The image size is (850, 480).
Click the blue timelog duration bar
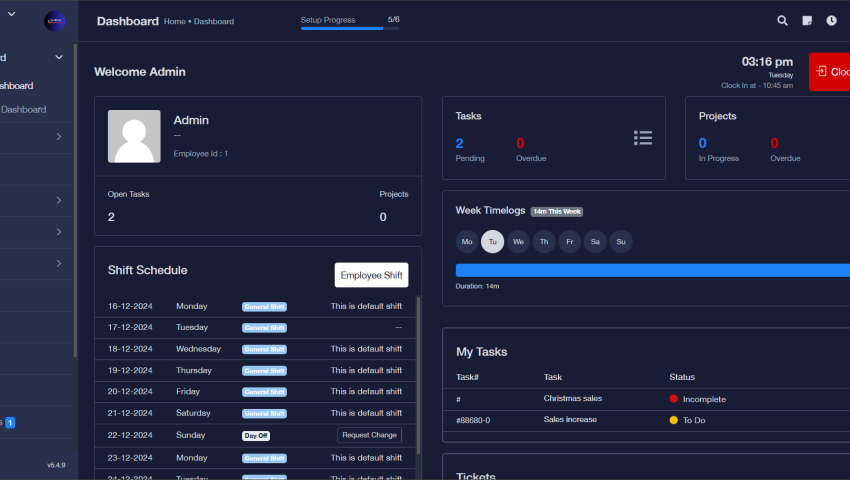pos(653,270)
